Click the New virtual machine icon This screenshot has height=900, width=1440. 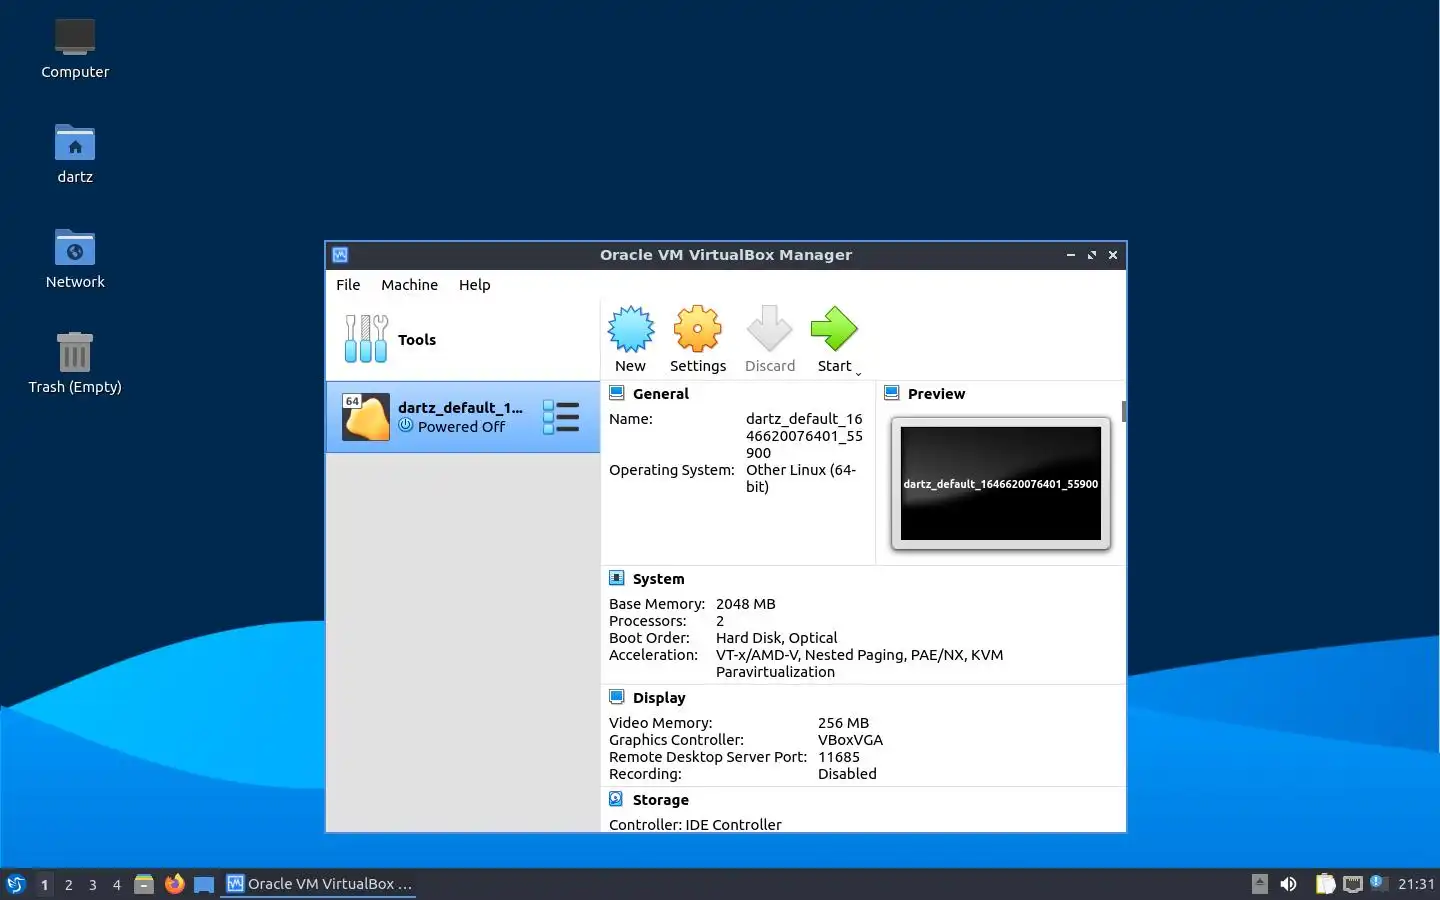(x=631, y=329)
